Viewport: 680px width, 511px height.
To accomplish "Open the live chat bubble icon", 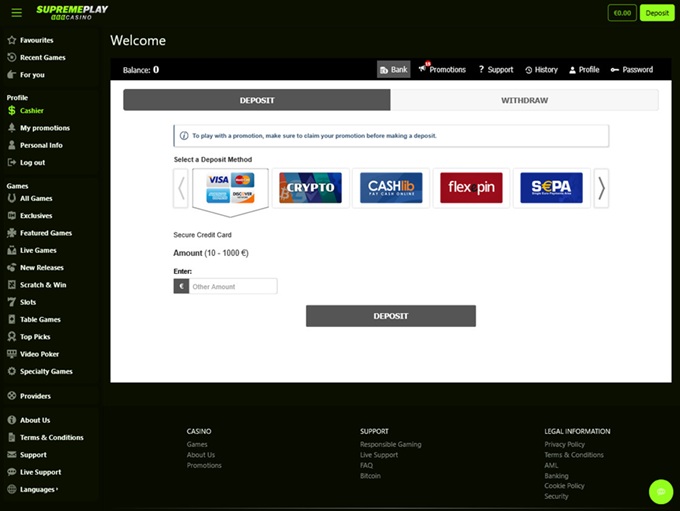I will (660, 491).
